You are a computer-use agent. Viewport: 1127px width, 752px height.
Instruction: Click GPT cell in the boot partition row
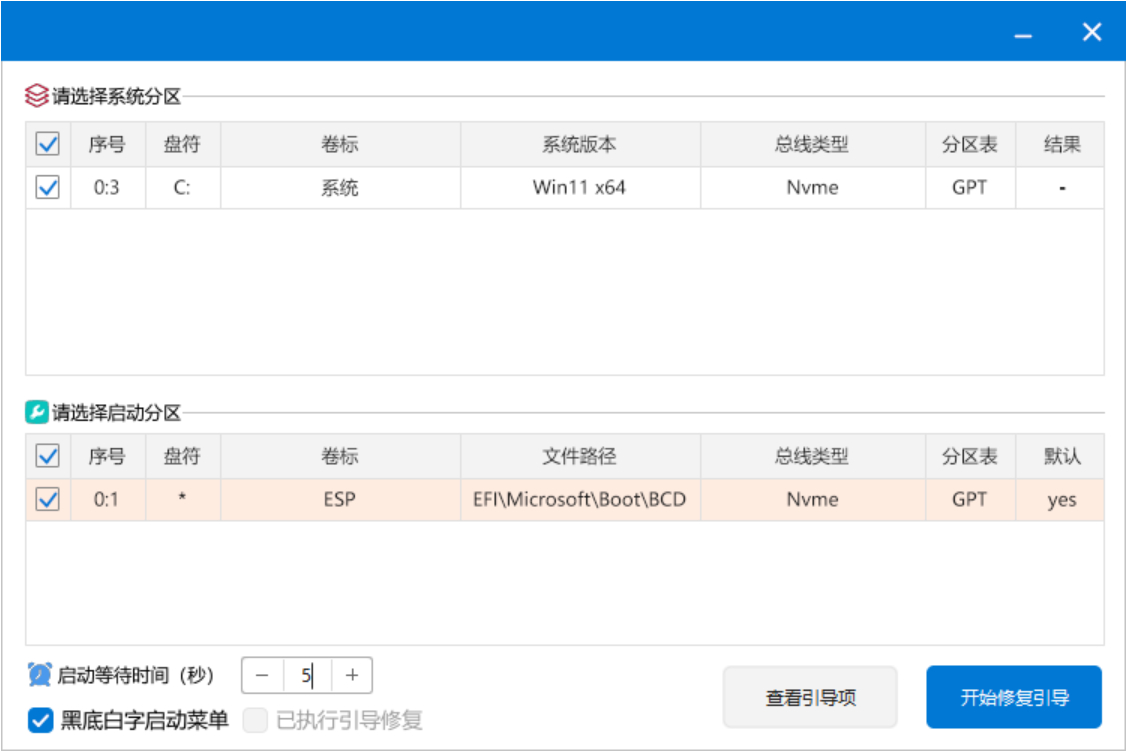pos(970,500)
